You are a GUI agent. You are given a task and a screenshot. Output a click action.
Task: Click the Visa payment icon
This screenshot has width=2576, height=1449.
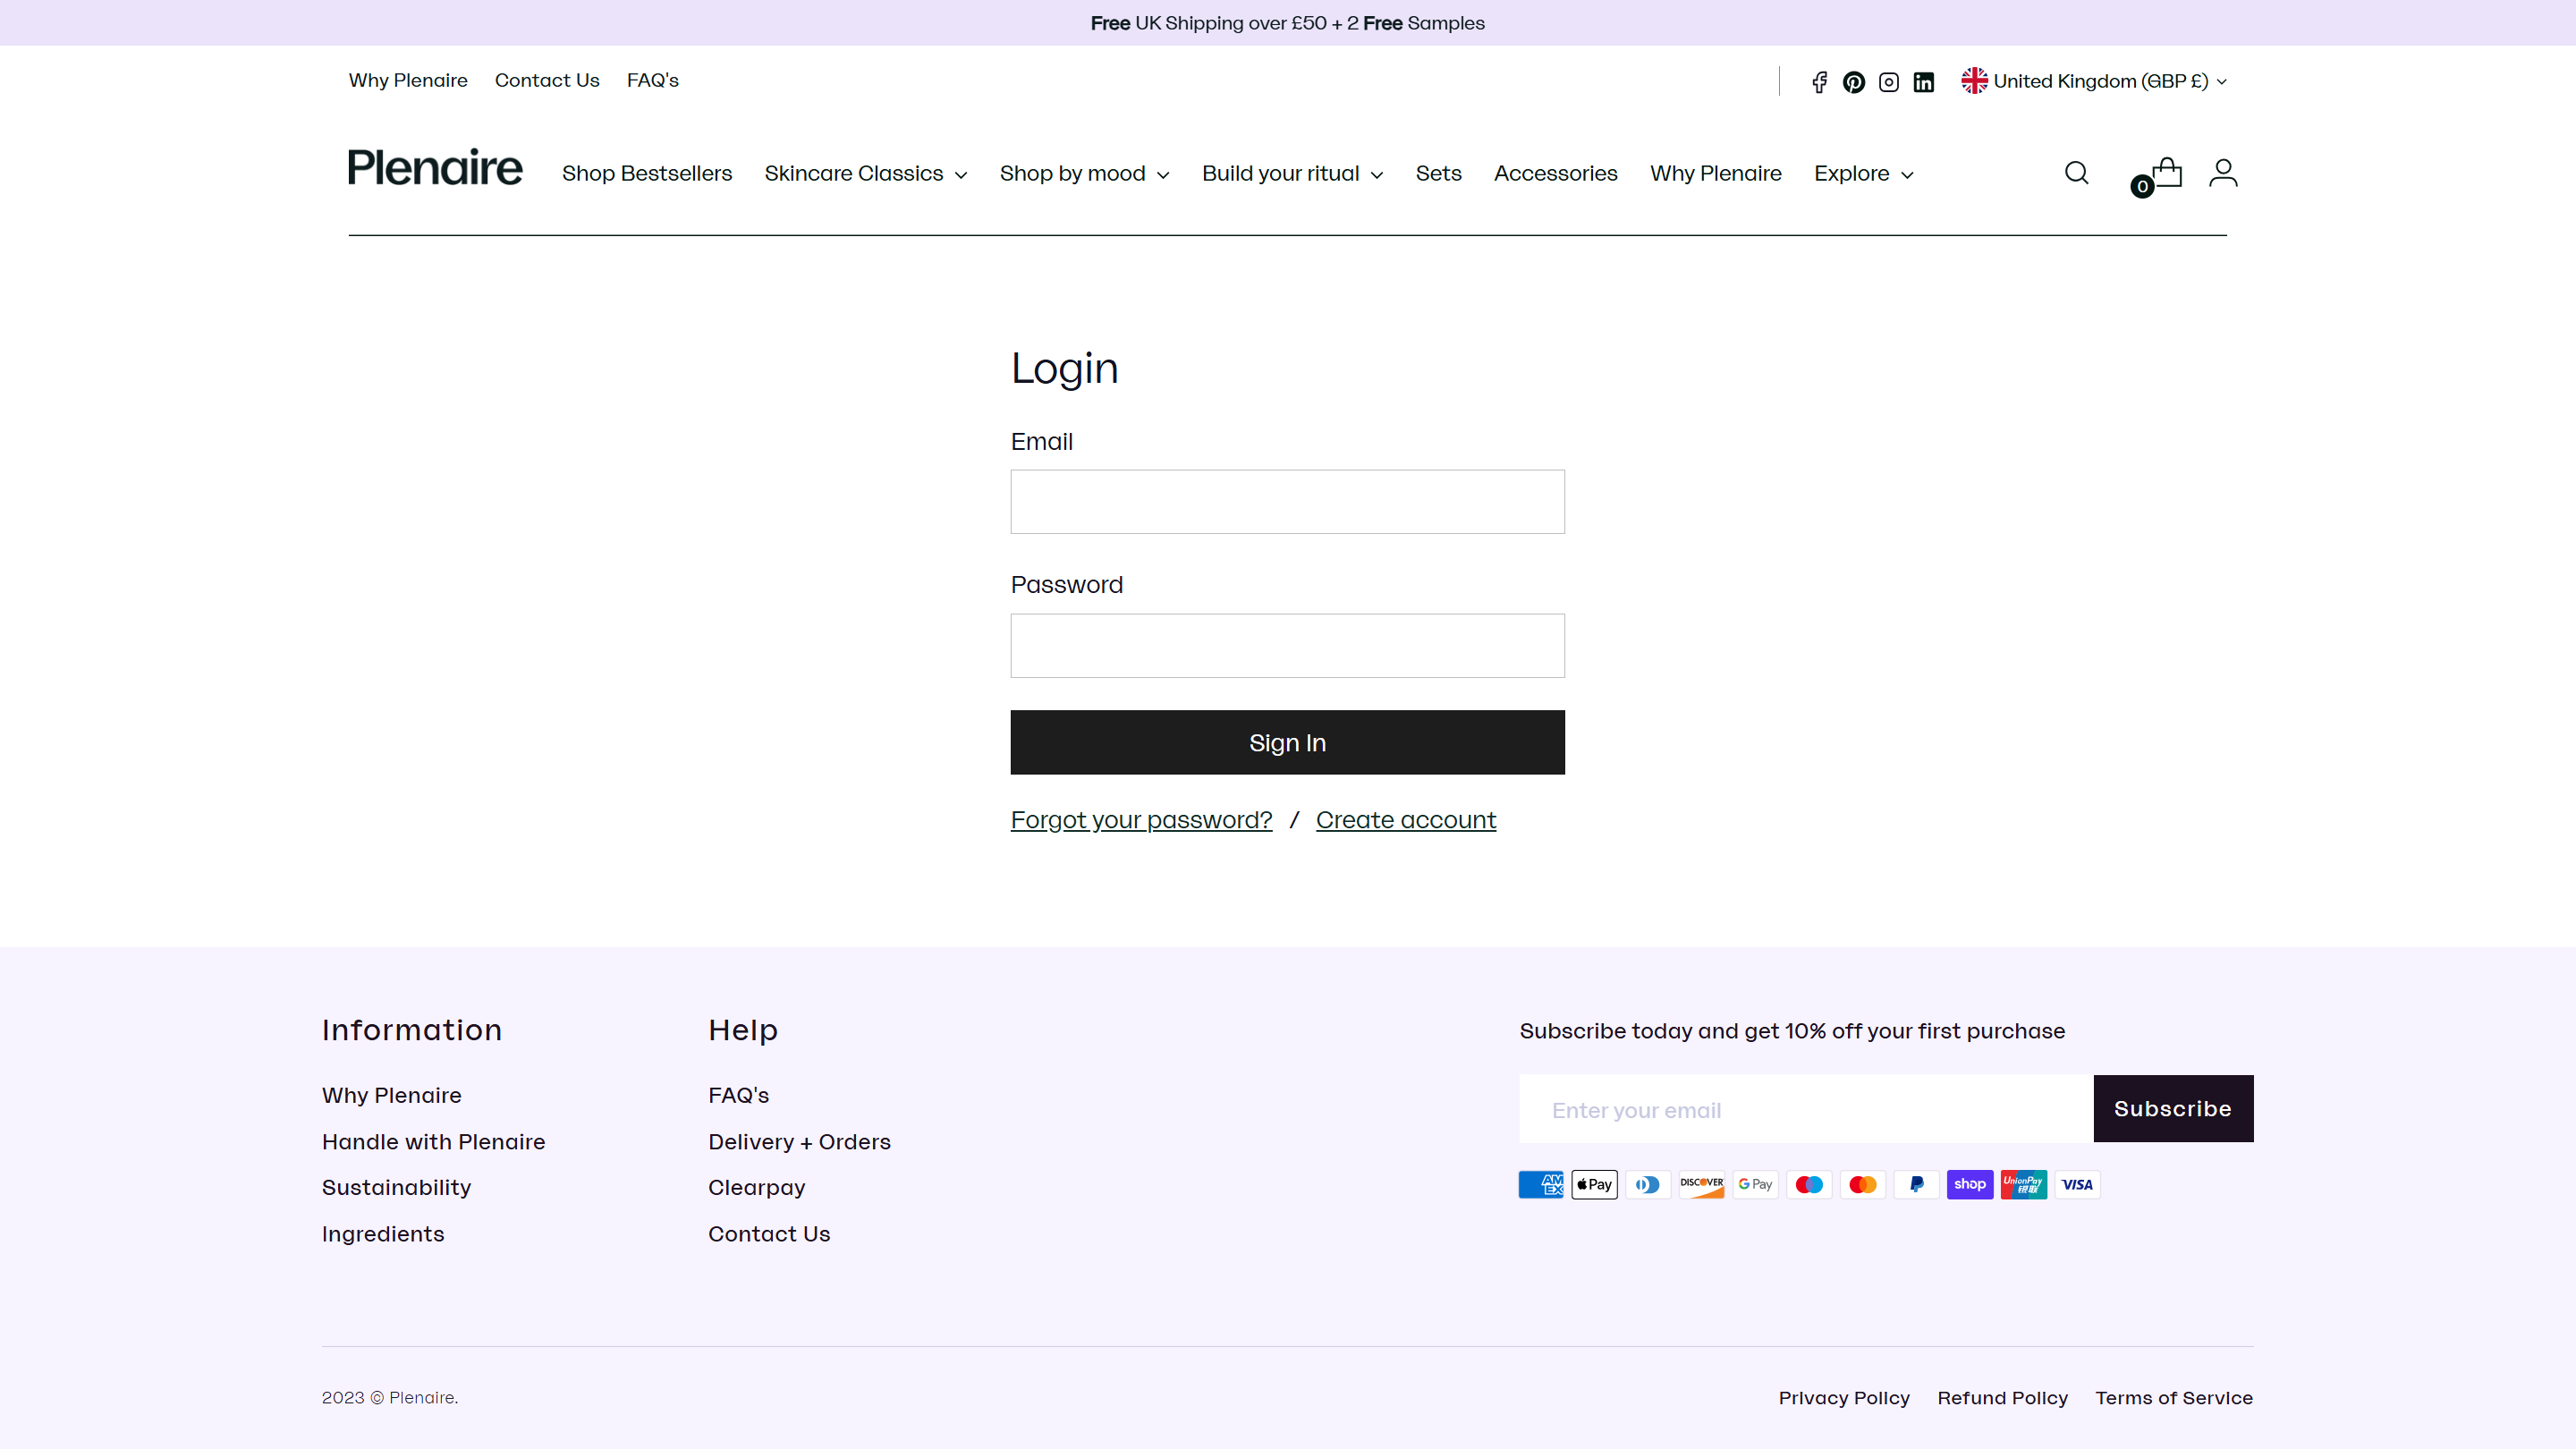pyautogui.click(x=2078, y=1184)
